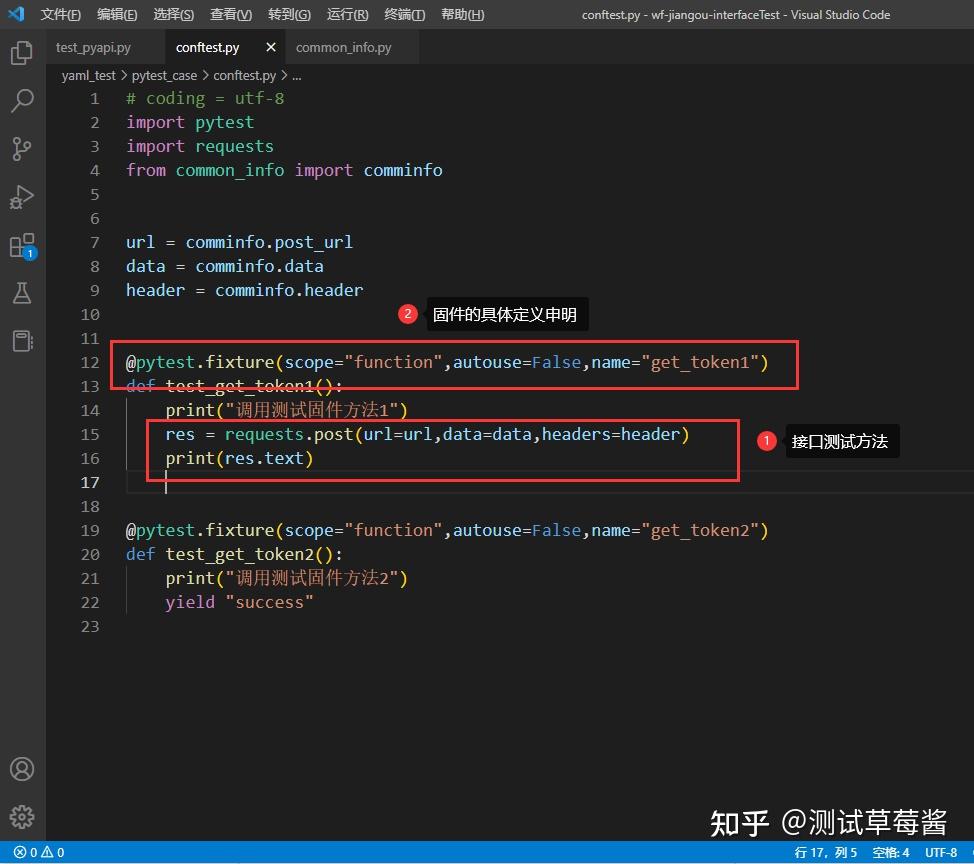Open the 查看(V) menu
This screenshot has height=864, width=974.
click(230, 14)
